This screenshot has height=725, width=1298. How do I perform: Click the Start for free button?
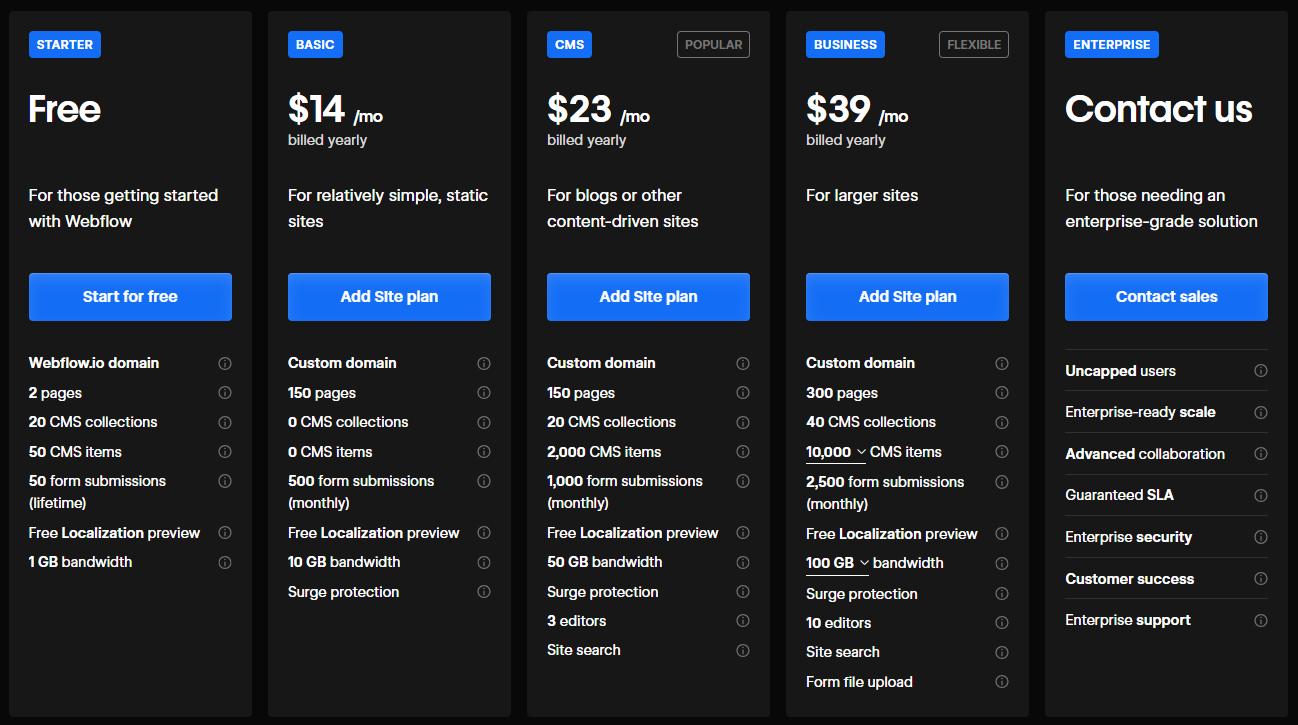coord(130,297)
